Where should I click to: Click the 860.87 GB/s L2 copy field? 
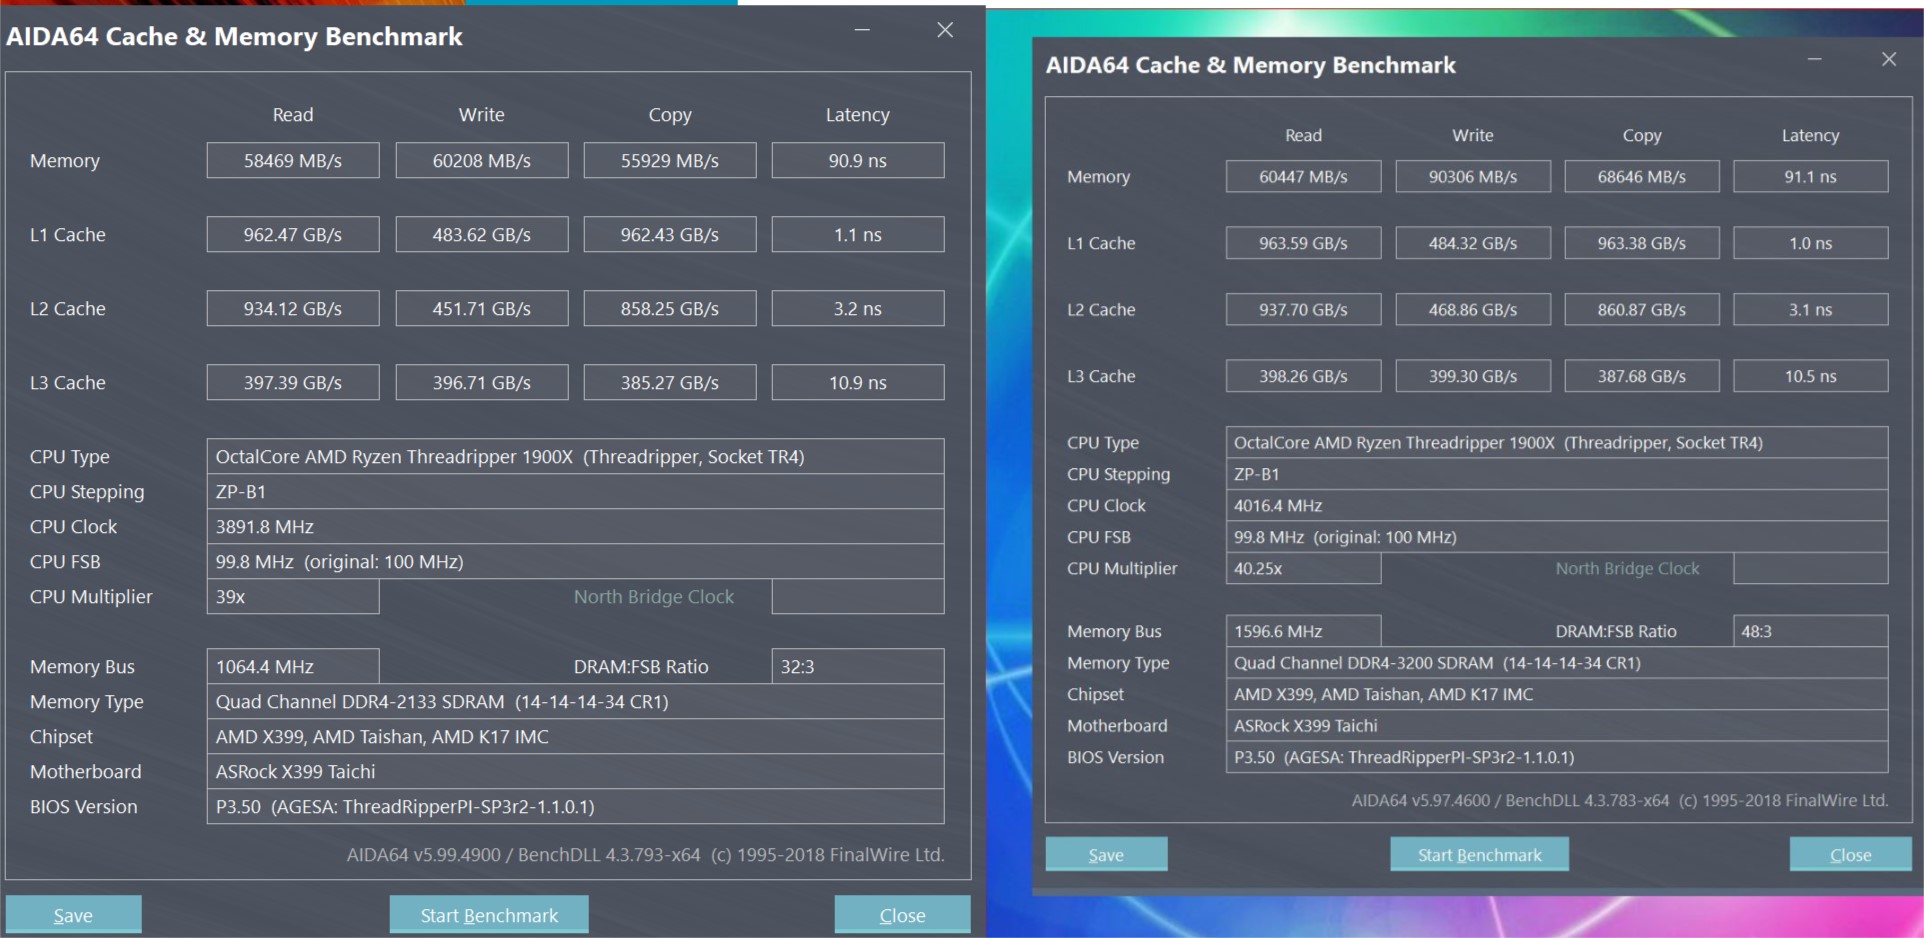point(1642,309)
